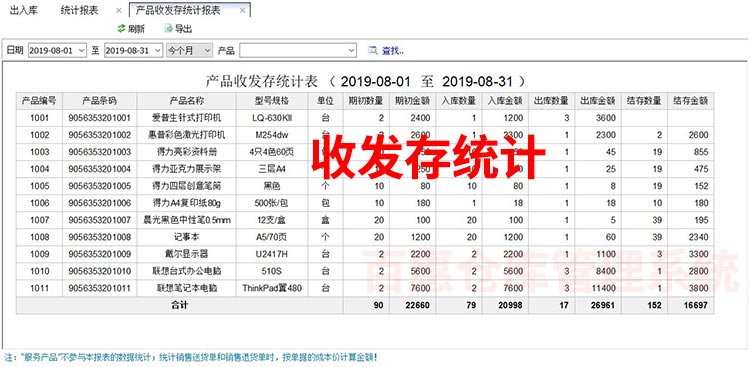The width and height of the screenshot is (750, 367).
Task: Click model cell 500张/包
Action: tap(272, 203)
